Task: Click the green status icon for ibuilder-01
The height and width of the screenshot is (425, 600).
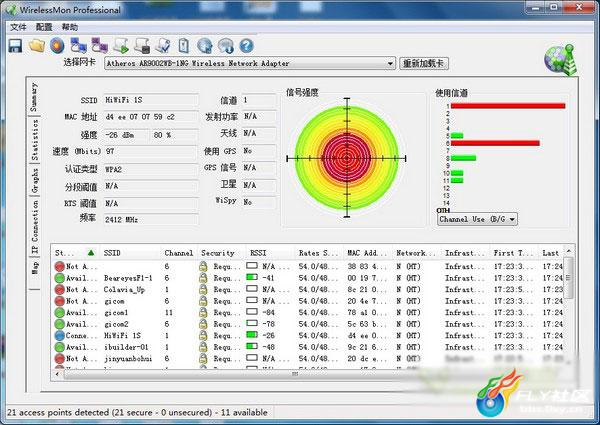Action: (59, 347)
